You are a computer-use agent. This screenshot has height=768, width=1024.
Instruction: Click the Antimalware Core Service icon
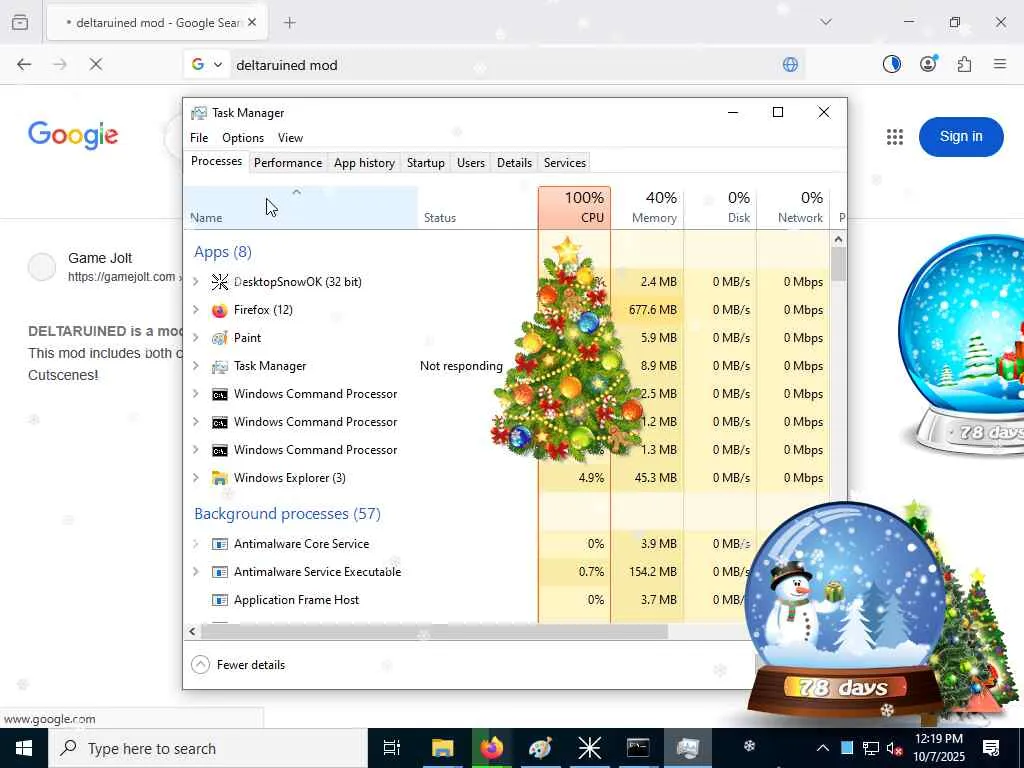(220, 544)
